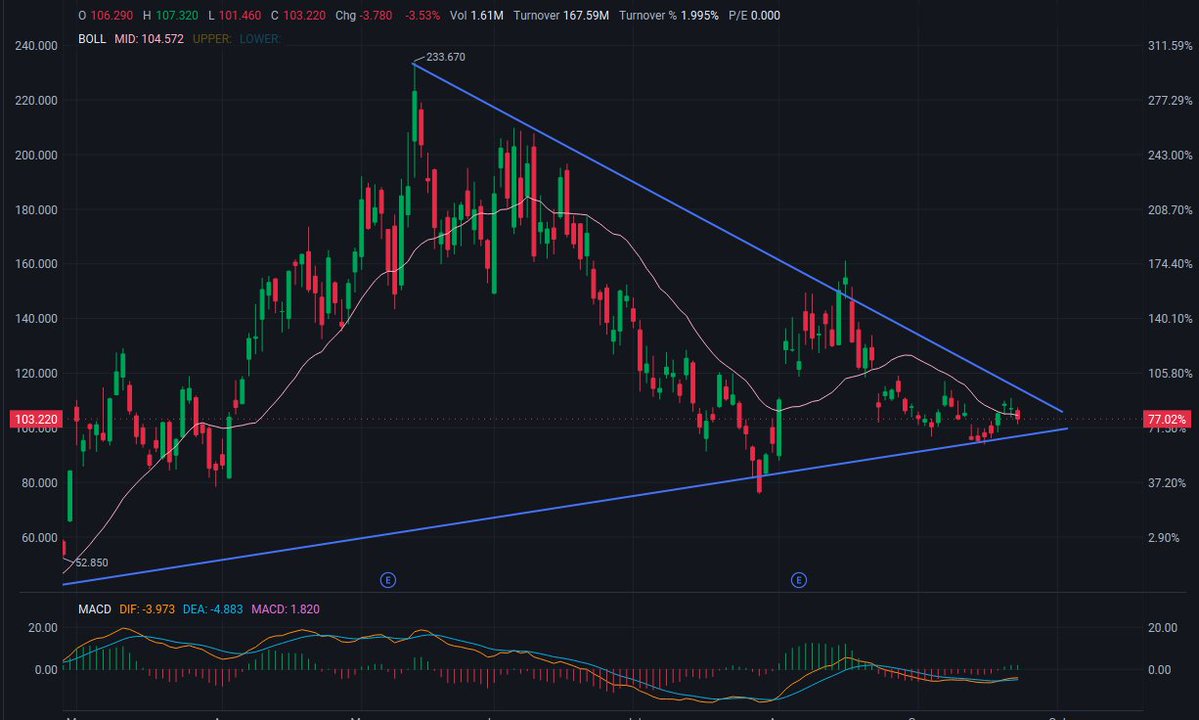Click the 'Turnover % 1.995%' readout
Viewport: 1199px width, 720px height.
(x=669, y=15)
